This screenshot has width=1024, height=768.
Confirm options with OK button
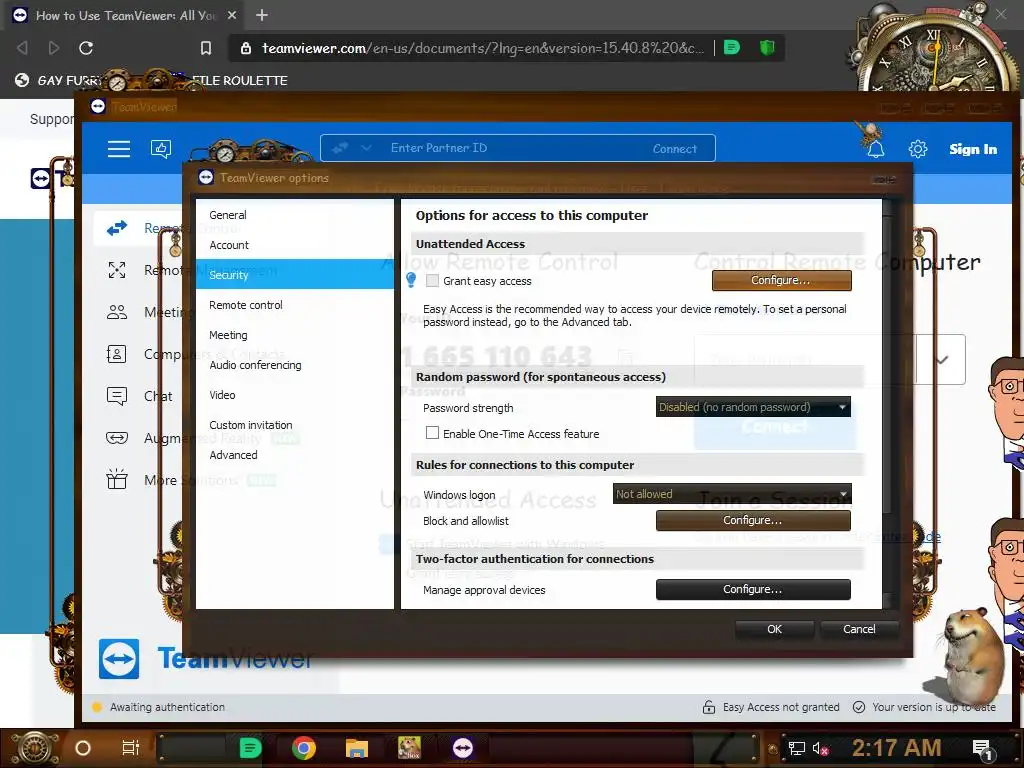pos(775,629)
